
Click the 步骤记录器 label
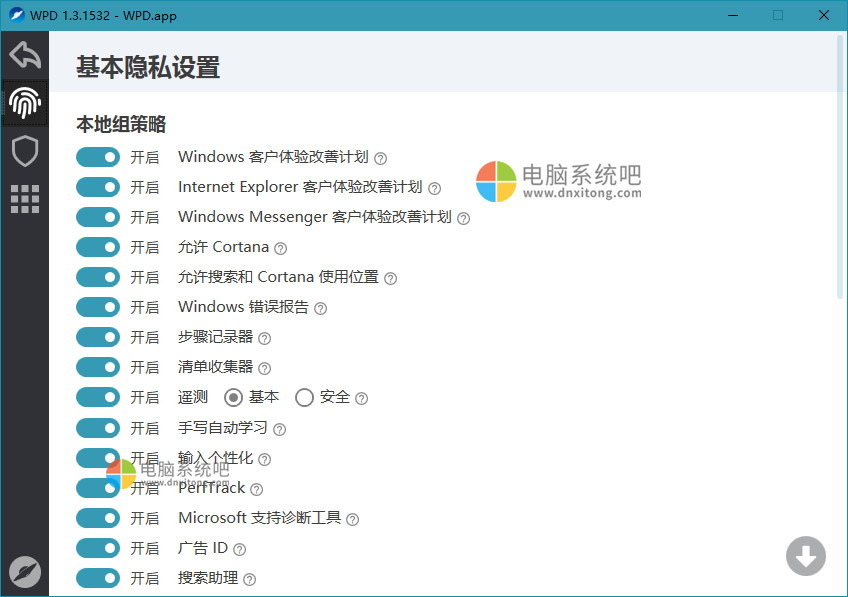(215, 337)
